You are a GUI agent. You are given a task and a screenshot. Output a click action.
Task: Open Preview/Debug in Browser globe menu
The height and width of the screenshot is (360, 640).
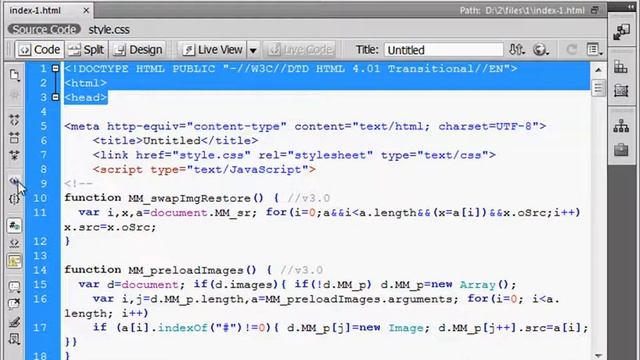pyautogui.click(x=541, y=50)
